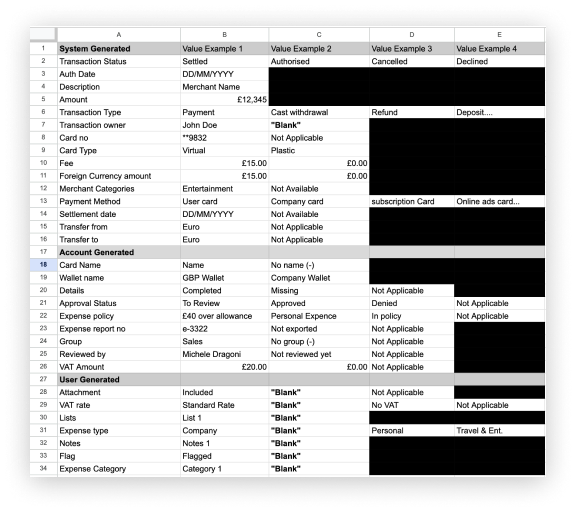
Task: Click the 'Virtual' cell
Action: [224, 151]
